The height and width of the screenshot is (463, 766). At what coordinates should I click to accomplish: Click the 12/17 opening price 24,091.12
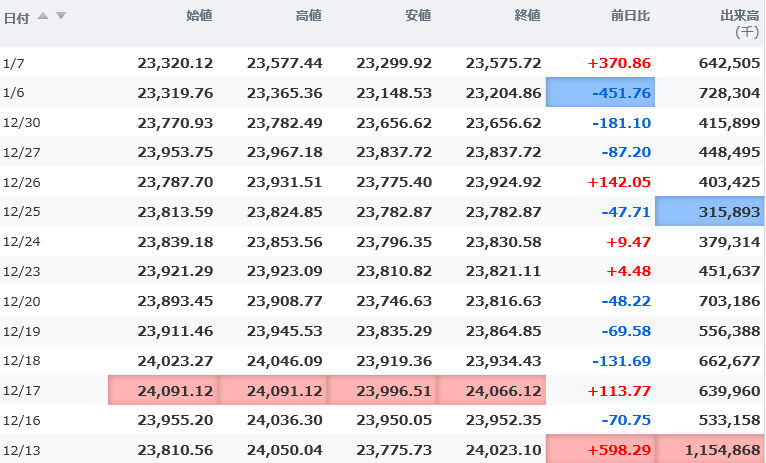pyautogui.click(x=162, y=390)
